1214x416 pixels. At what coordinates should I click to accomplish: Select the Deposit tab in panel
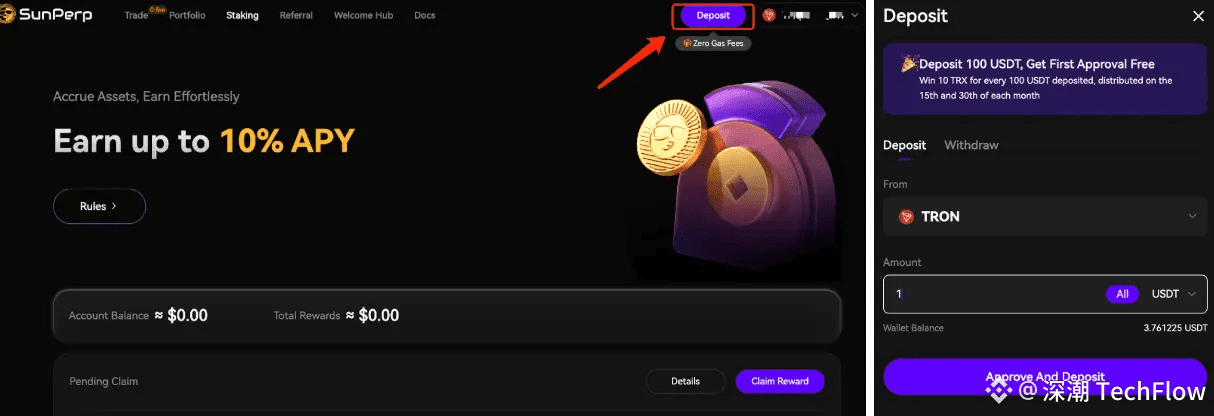point(904,145)
